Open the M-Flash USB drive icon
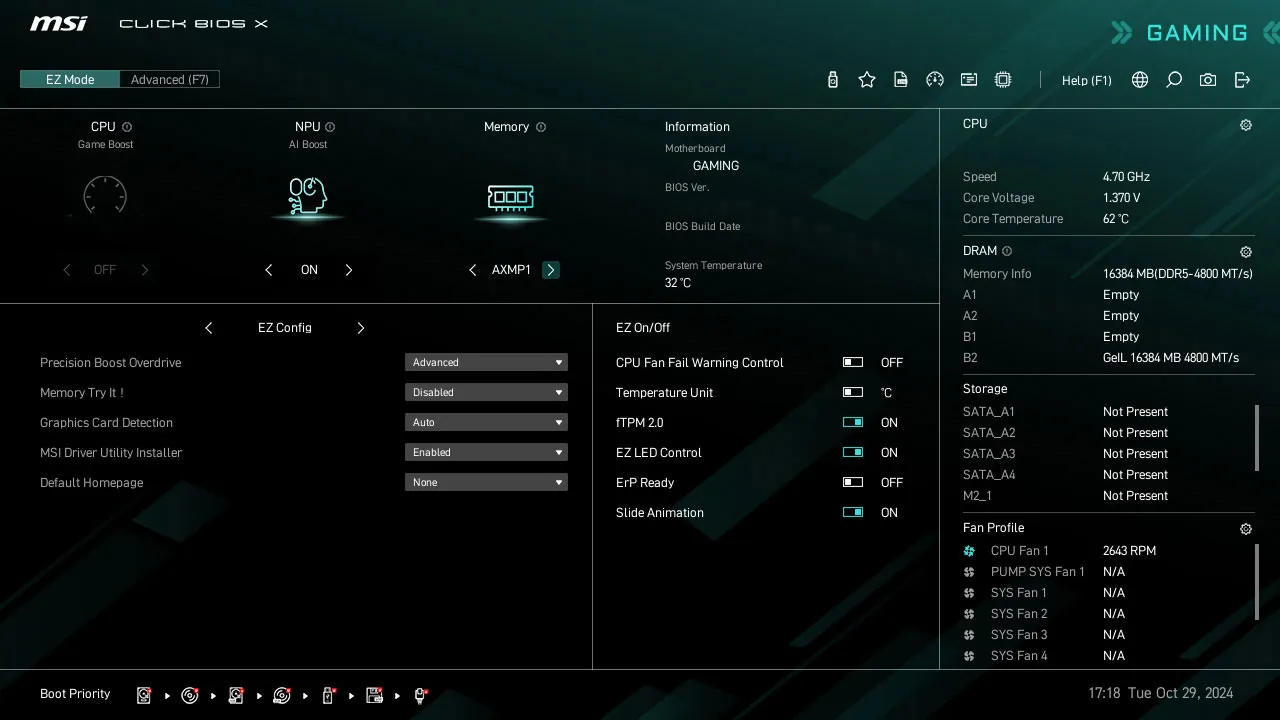The width and height of the screenshot is (1280, 720). point(833,80)
